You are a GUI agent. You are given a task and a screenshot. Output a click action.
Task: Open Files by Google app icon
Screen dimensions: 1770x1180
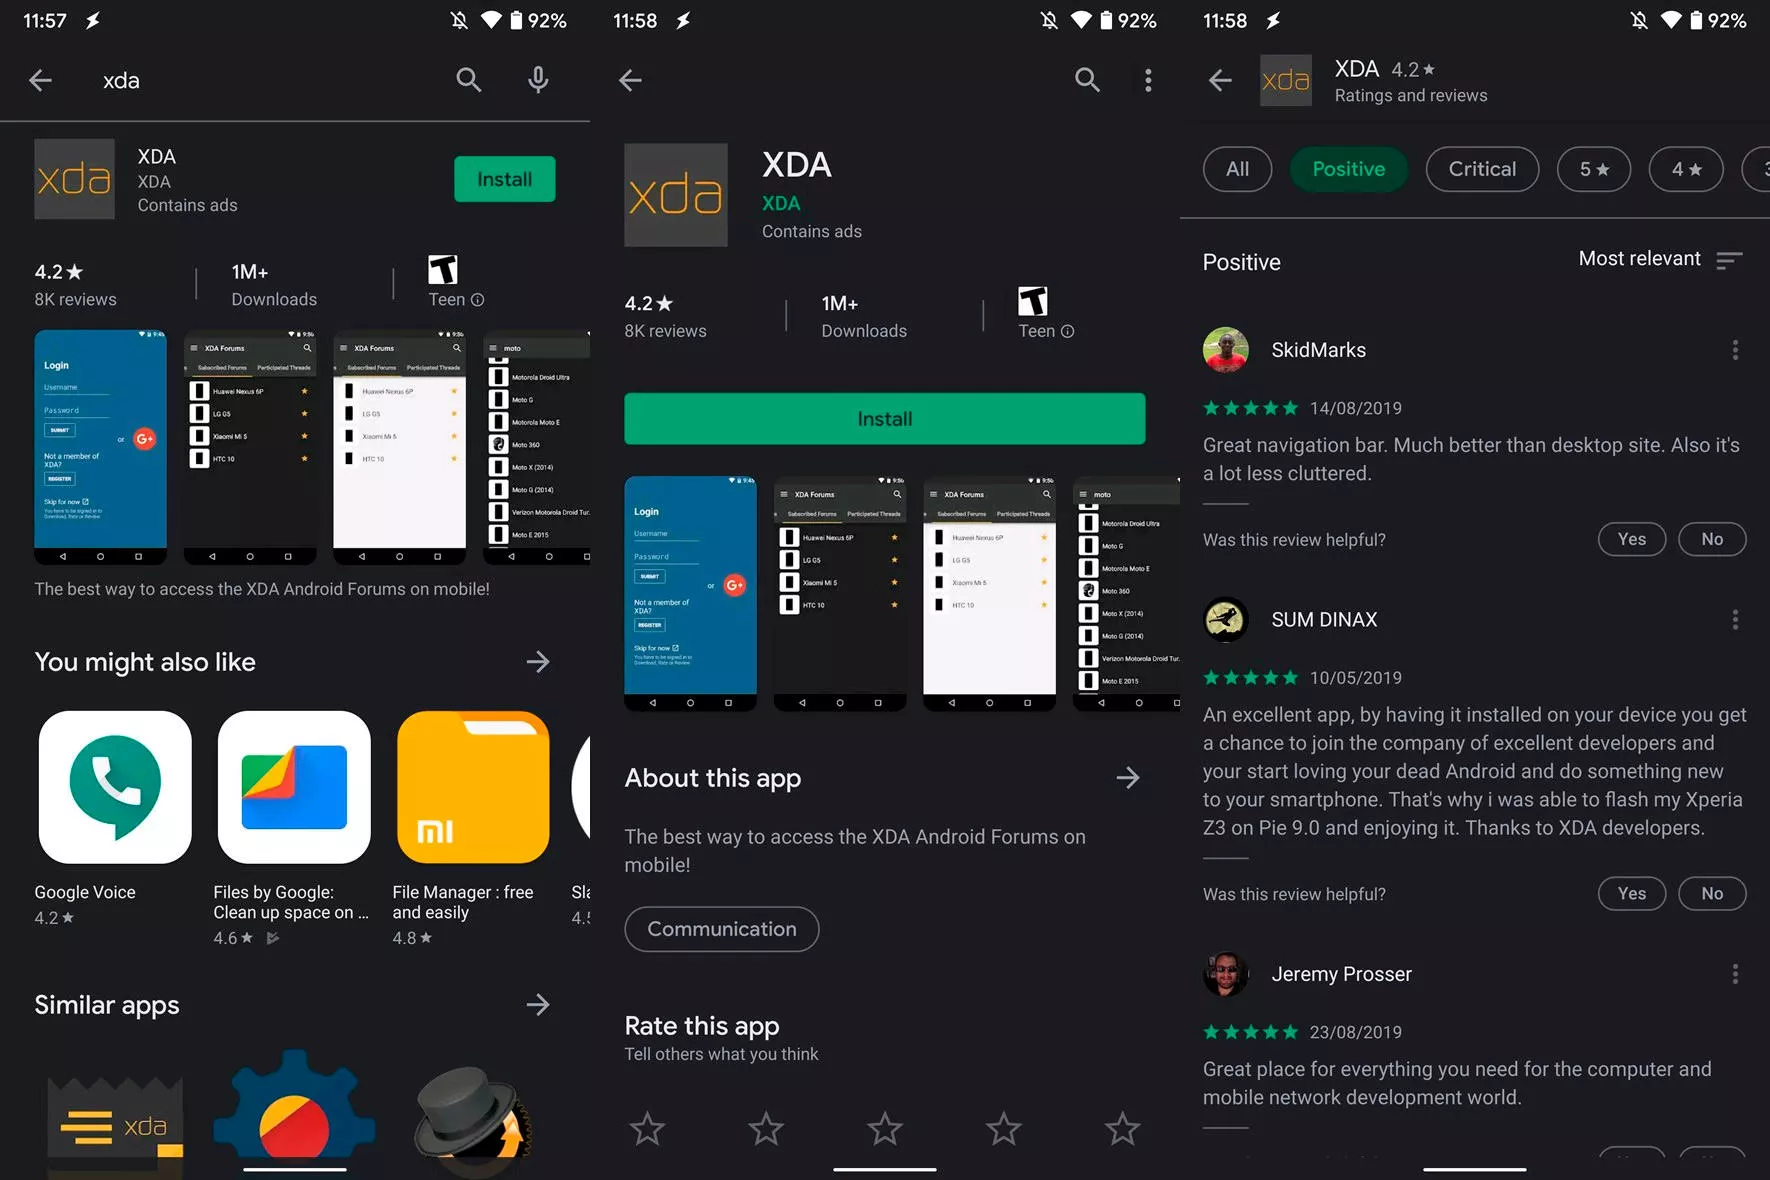tap(294, 787)
